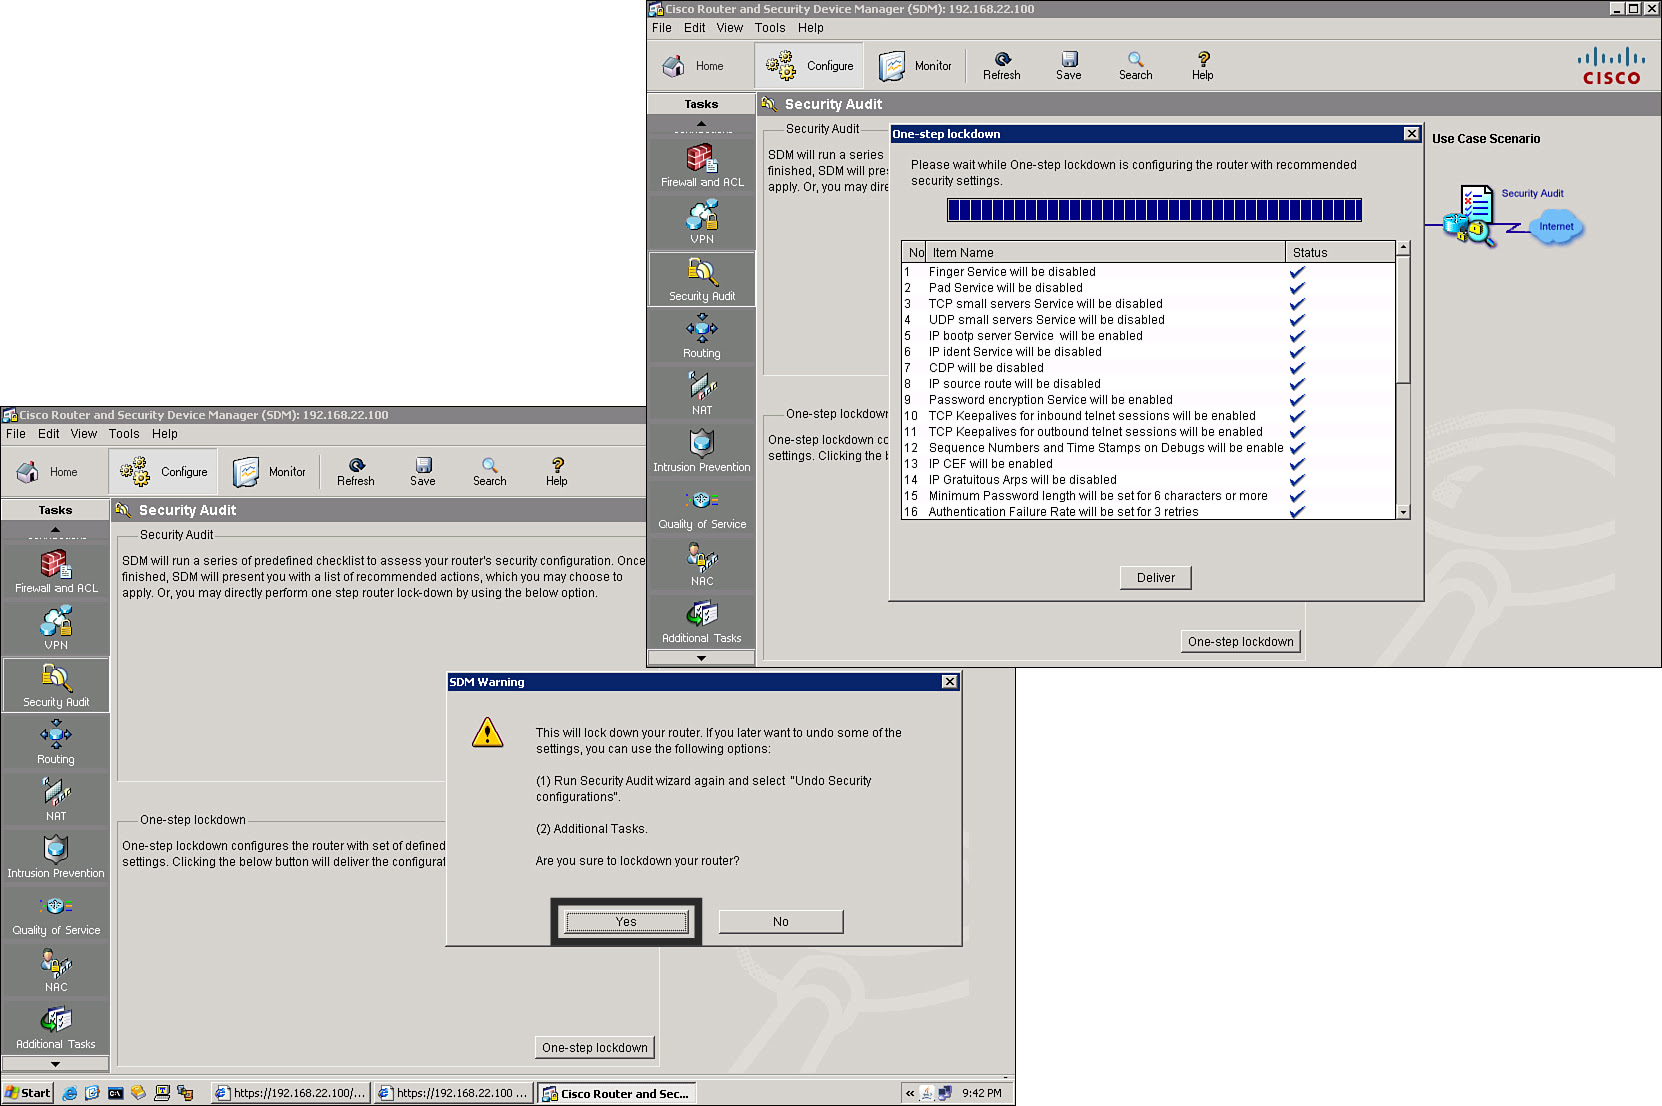Screen dimensions: 1662x1106
Task: Open Edit menu in upper window
Action: tap(695, 28)
